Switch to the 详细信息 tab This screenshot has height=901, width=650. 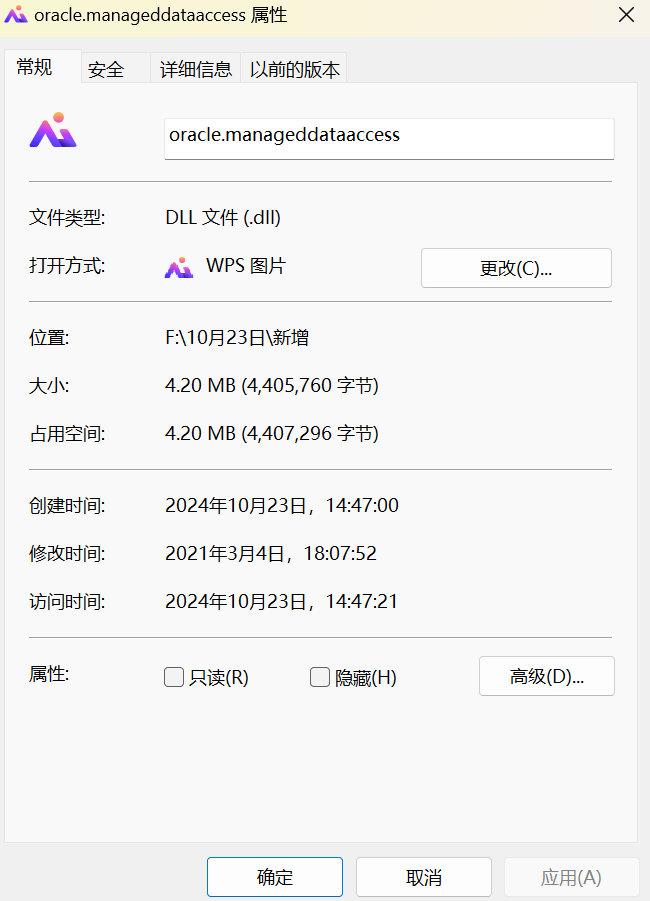pyautogui.click(x=196, y=69)
